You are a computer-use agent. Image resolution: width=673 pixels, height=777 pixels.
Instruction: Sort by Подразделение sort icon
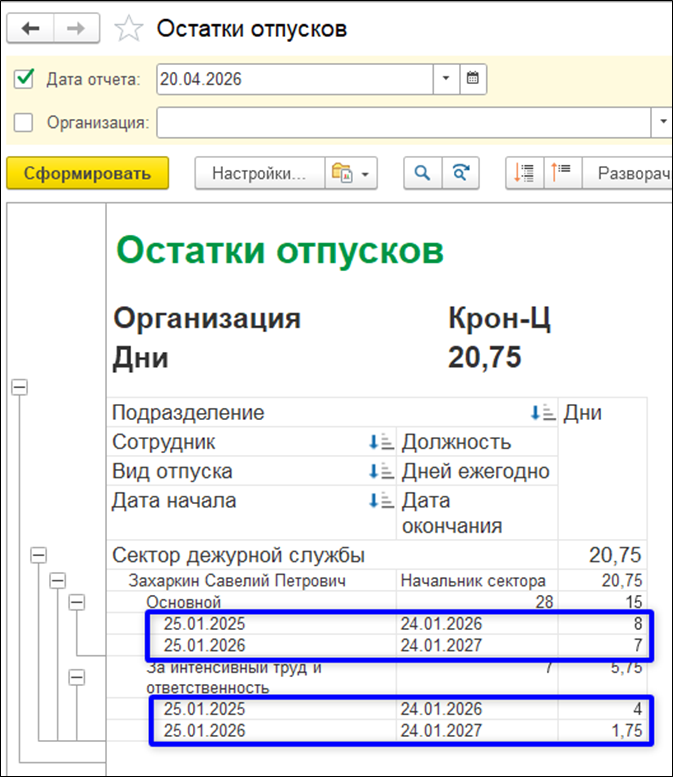coord(542,413)
